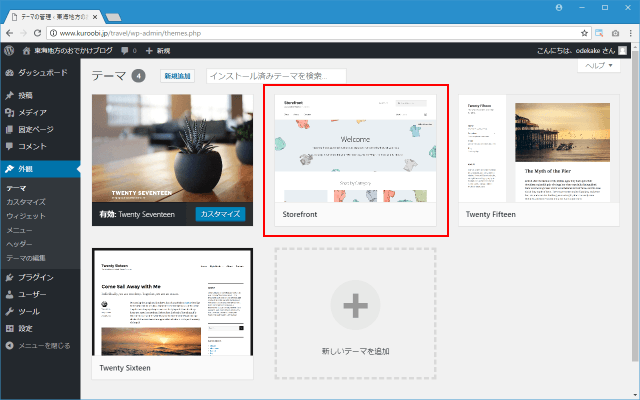The image size is (640, 400).
Task: Click the 新しいテーマを追加 plus tile
Action: coord(356,313)
